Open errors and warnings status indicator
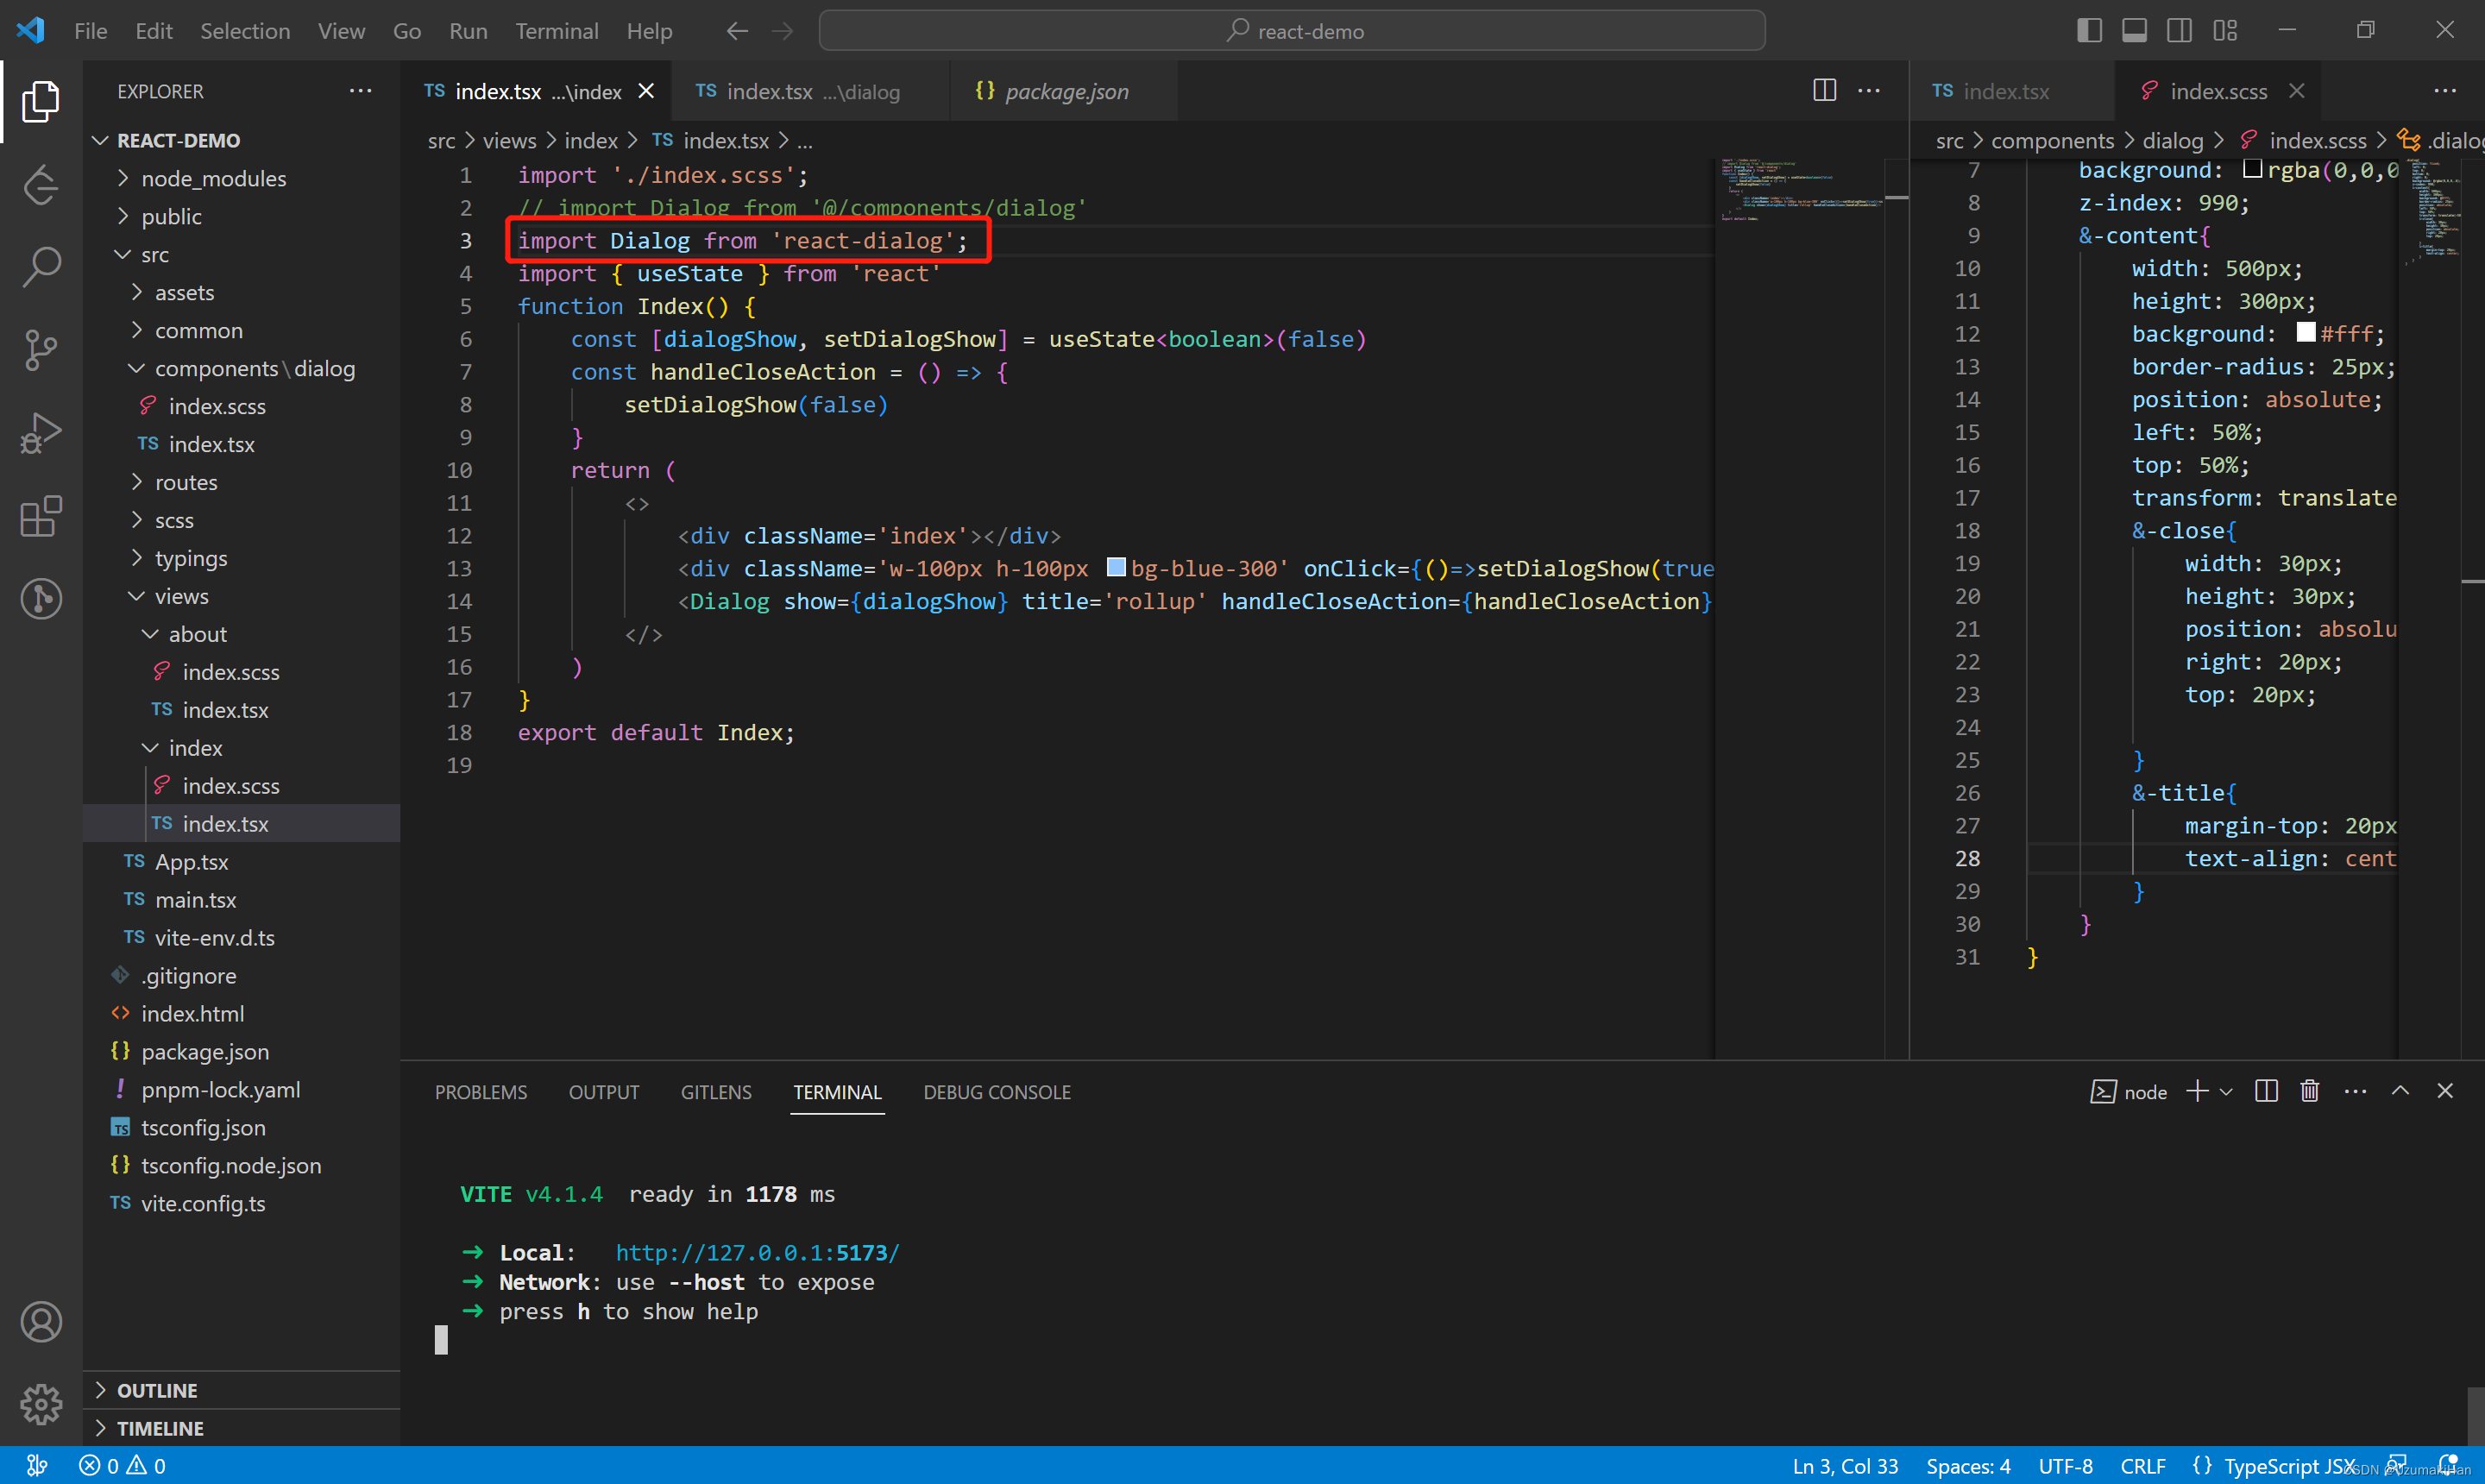2485x1484 pixels. tap(122, 1466)
